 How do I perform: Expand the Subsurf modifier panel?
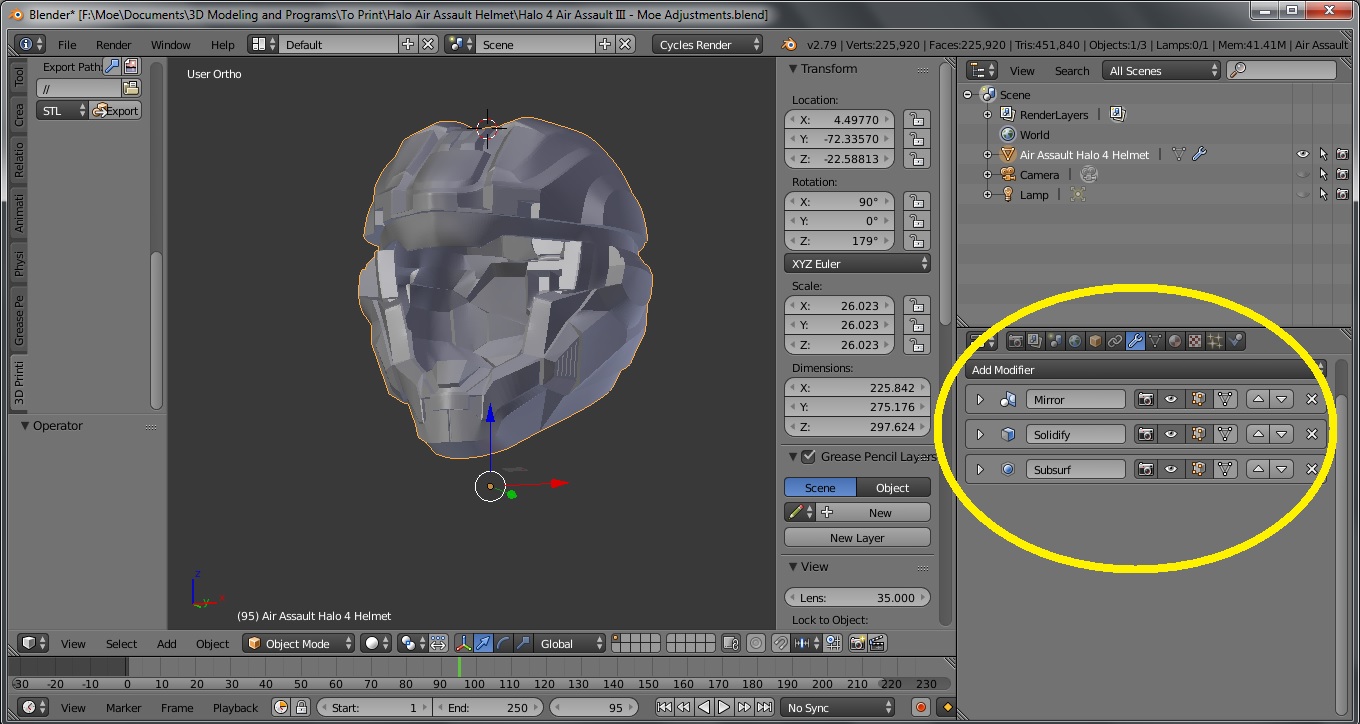click(x=980, y=469)
